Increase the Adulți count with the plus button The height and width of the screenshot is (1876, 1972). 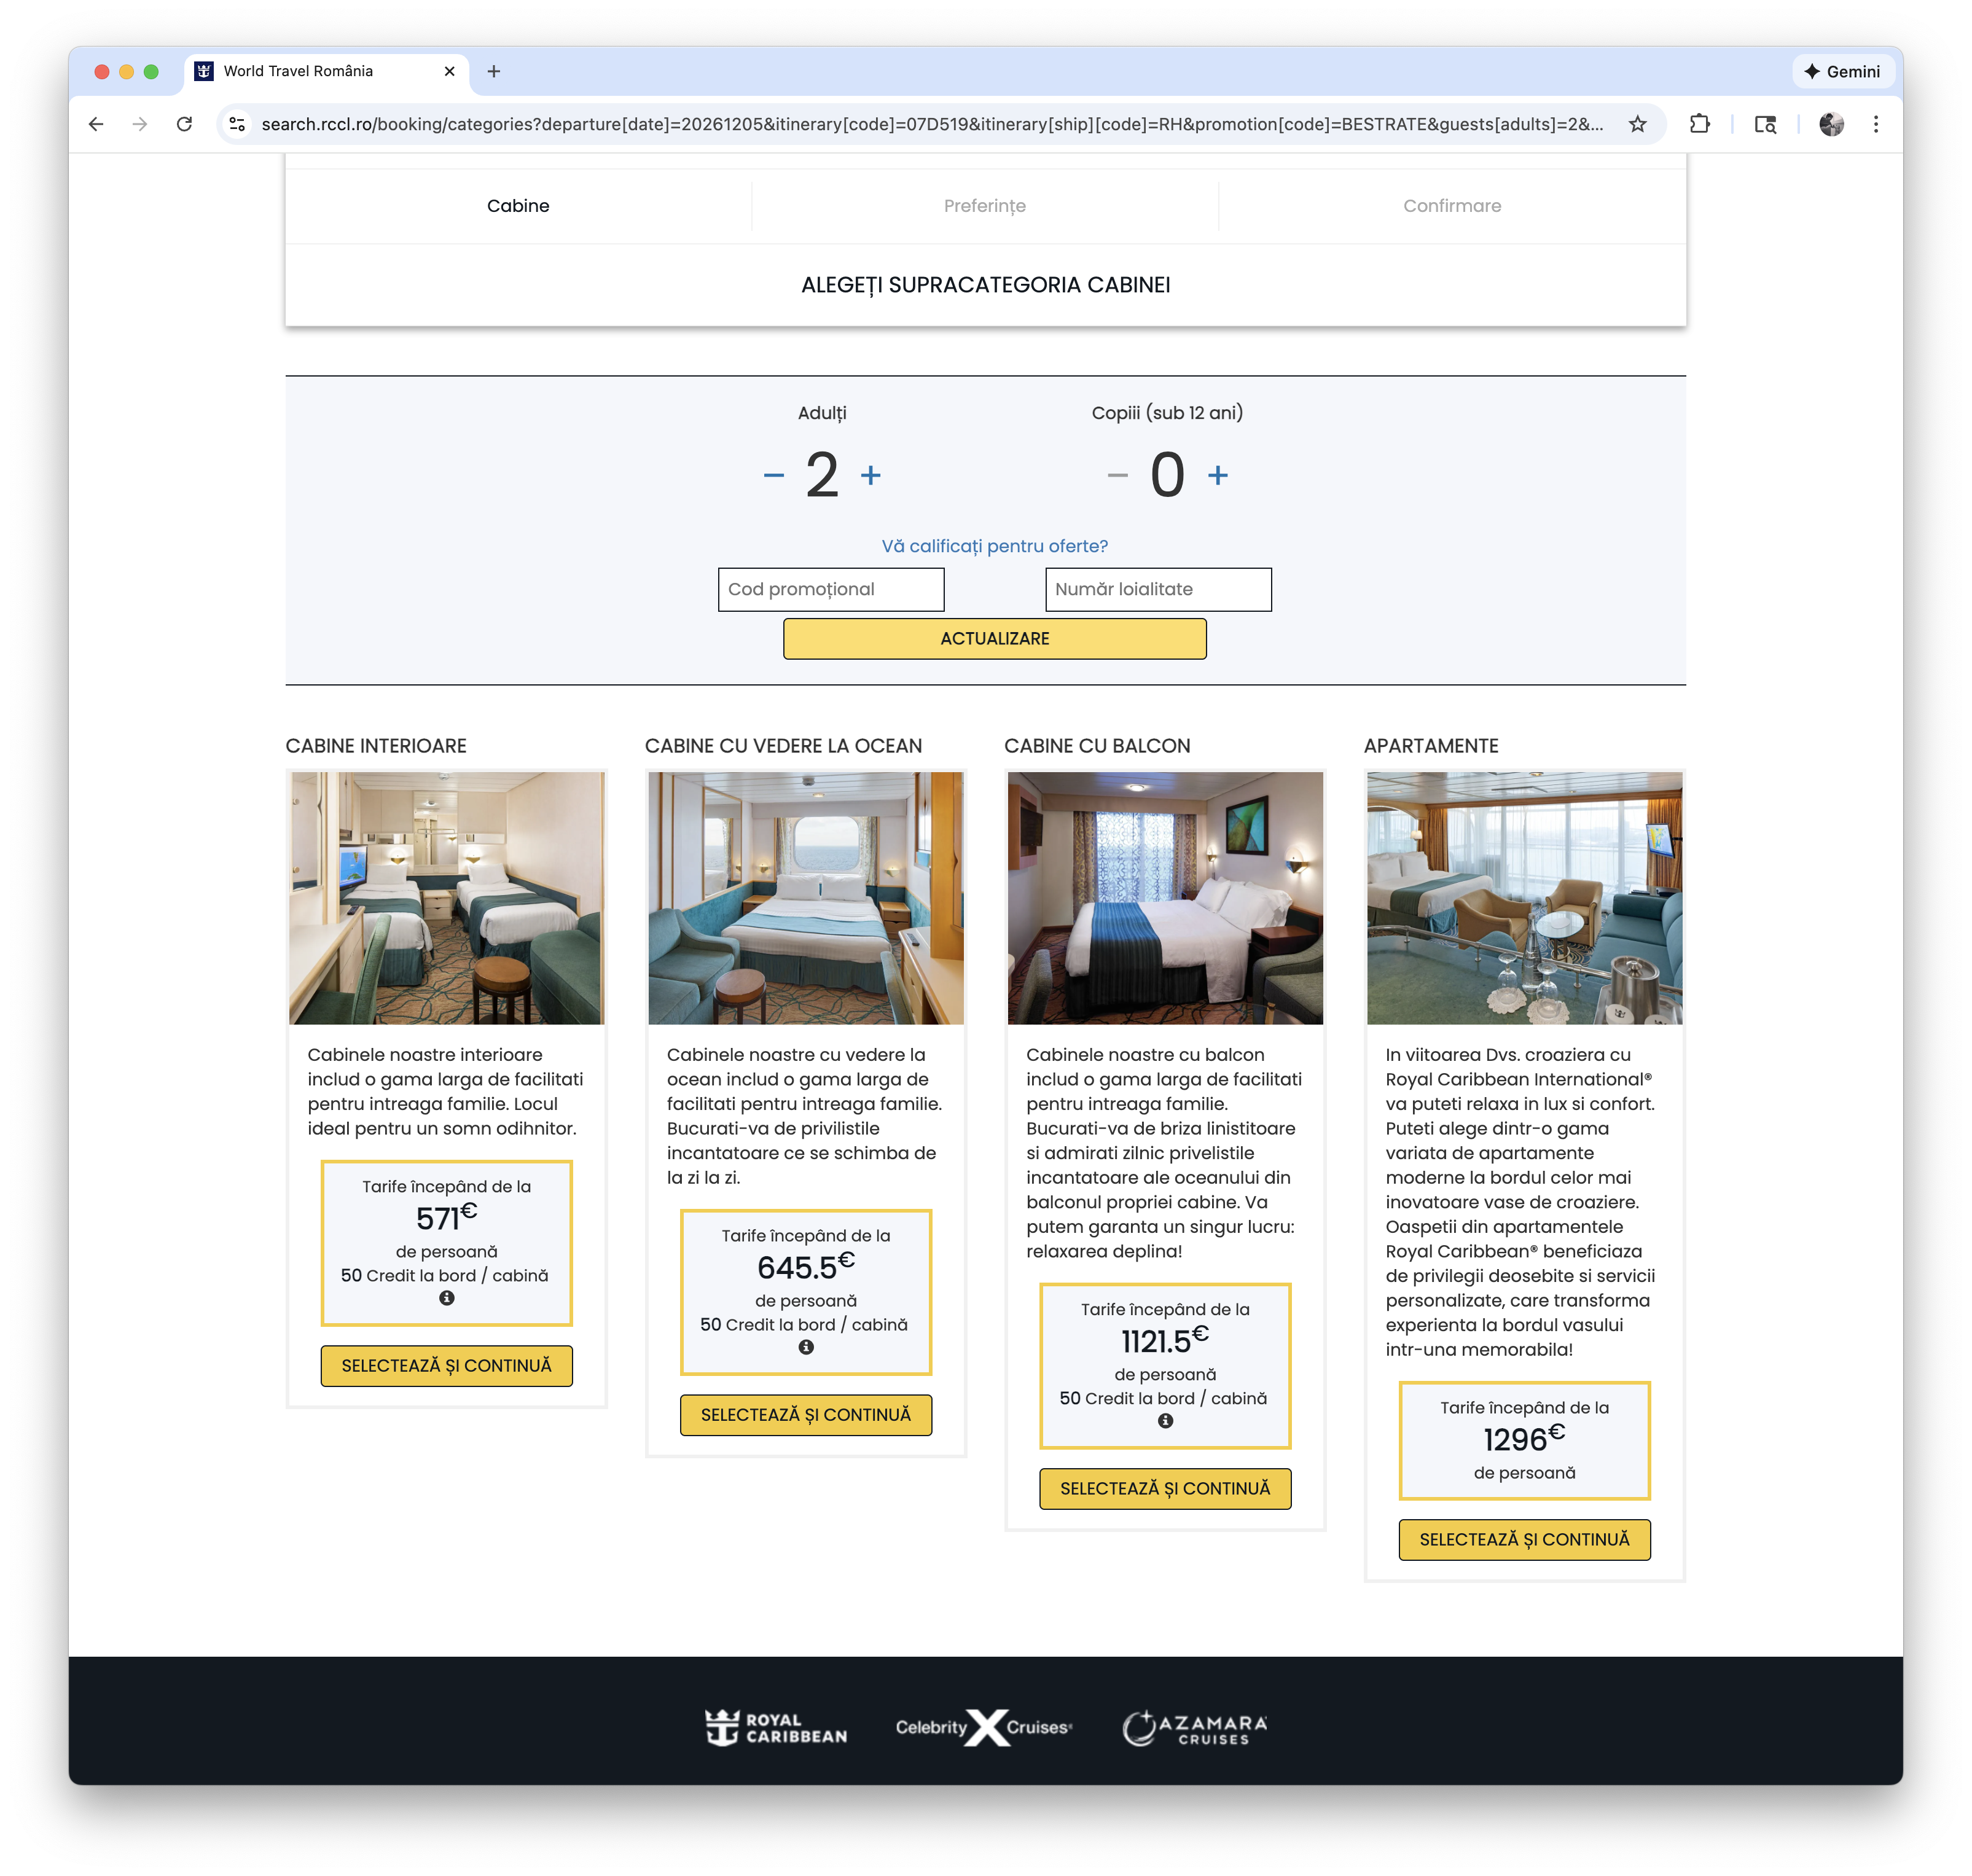tap(871, 476)
